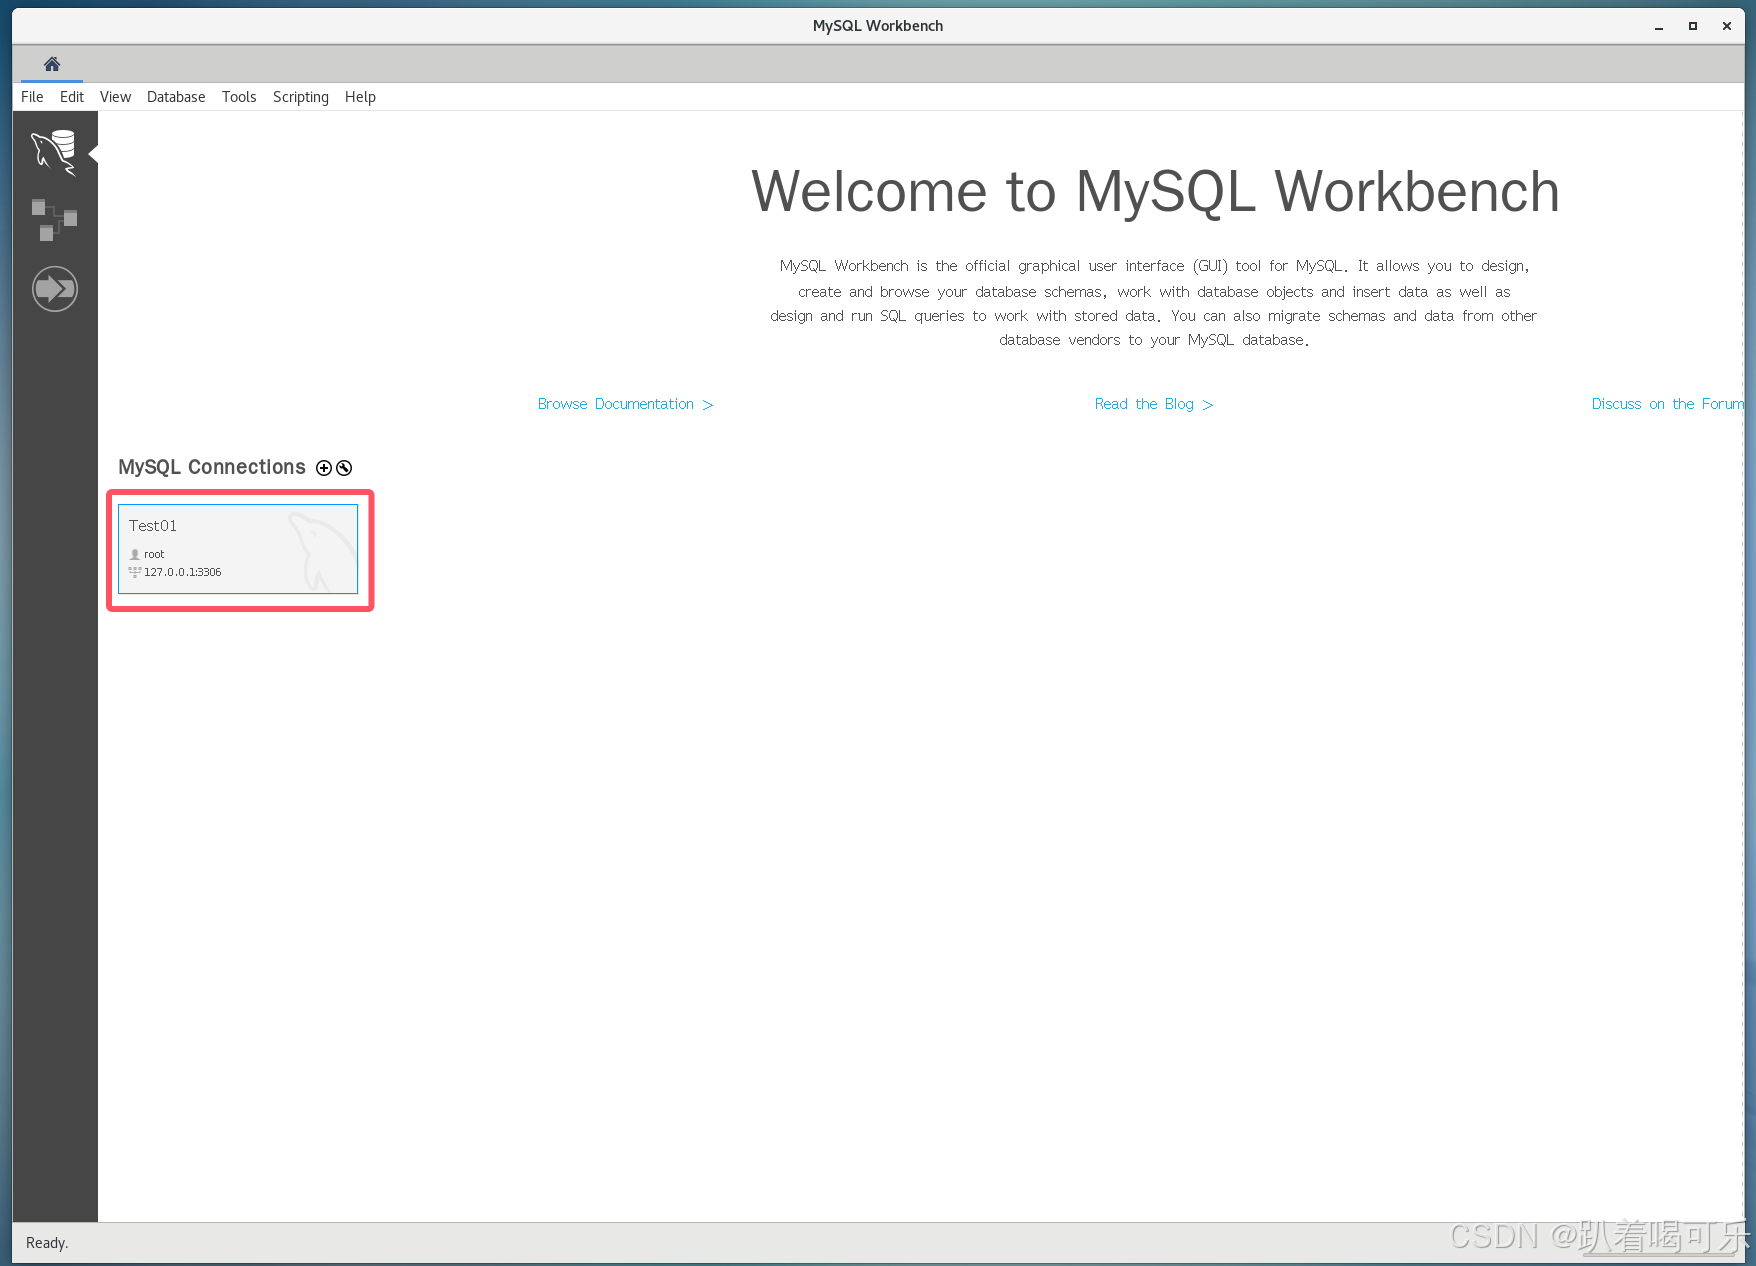Screen dimensions: 1756x1266
Task: Open the Edit menu
Action: pyautogui.click(x=72, y=97)
